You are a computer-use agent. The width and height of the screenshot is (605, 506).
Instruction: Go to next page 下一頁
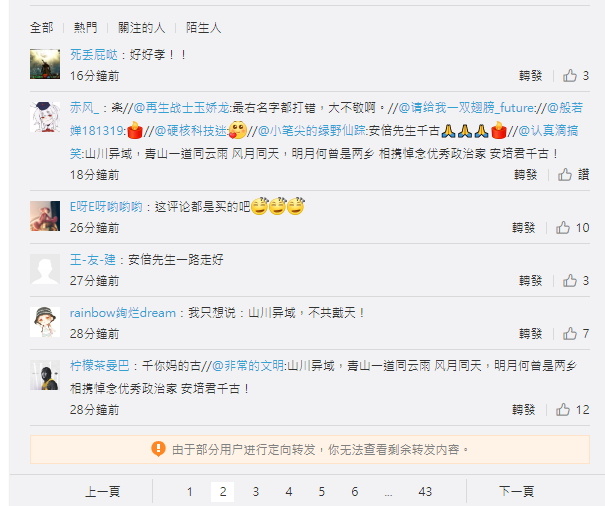point(516,492)
